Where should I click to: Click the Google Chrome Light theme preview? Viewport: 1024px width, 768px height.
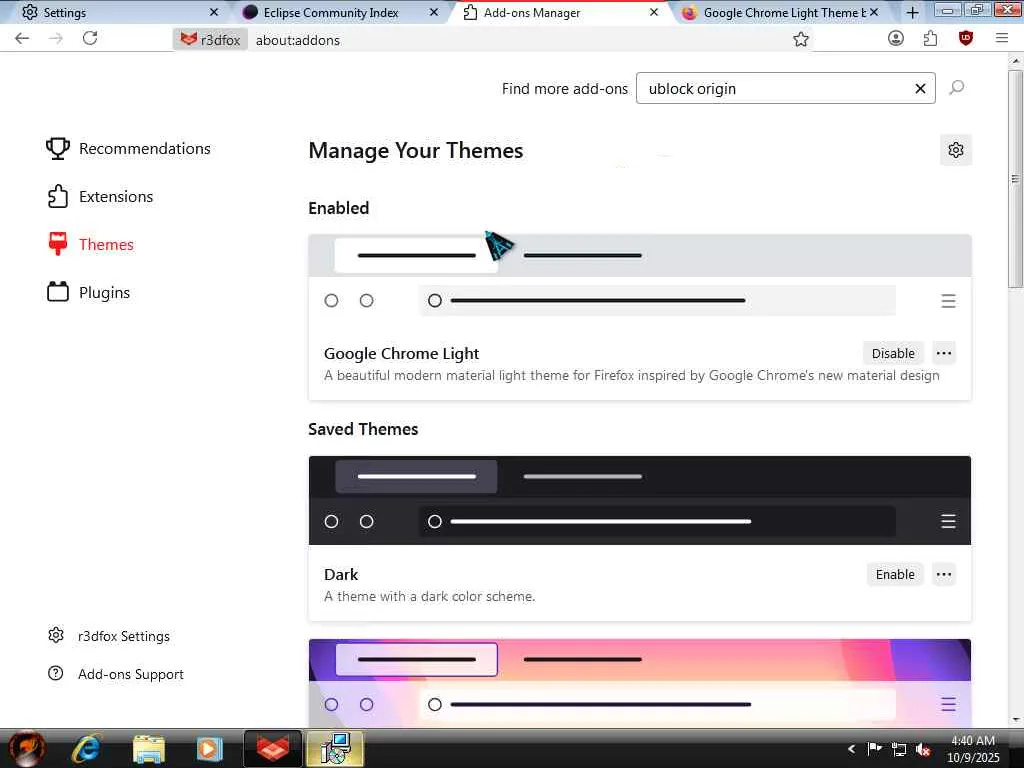click(640, 280)
